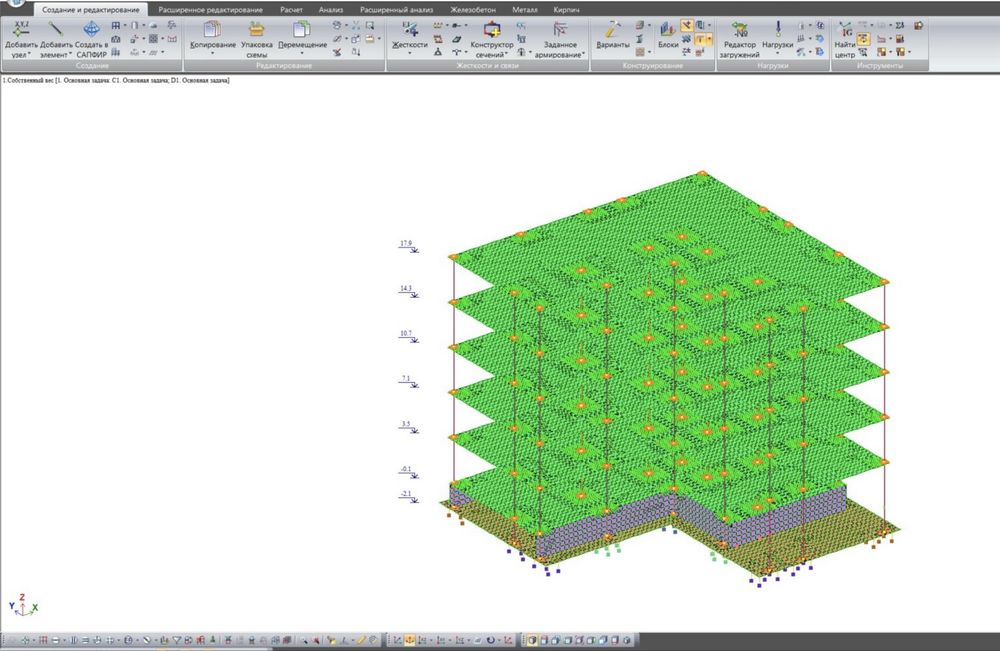Toggle the highlighted icon in Инструменты group
The image size is (1000, 651).
[x=865, y=39]
